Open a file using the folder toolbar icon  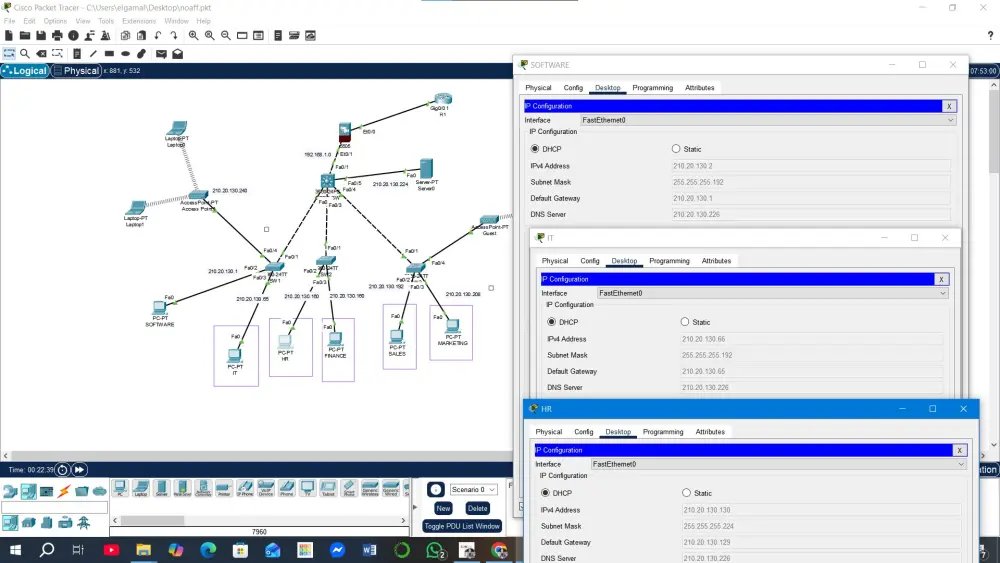click(x=25, y=36)
